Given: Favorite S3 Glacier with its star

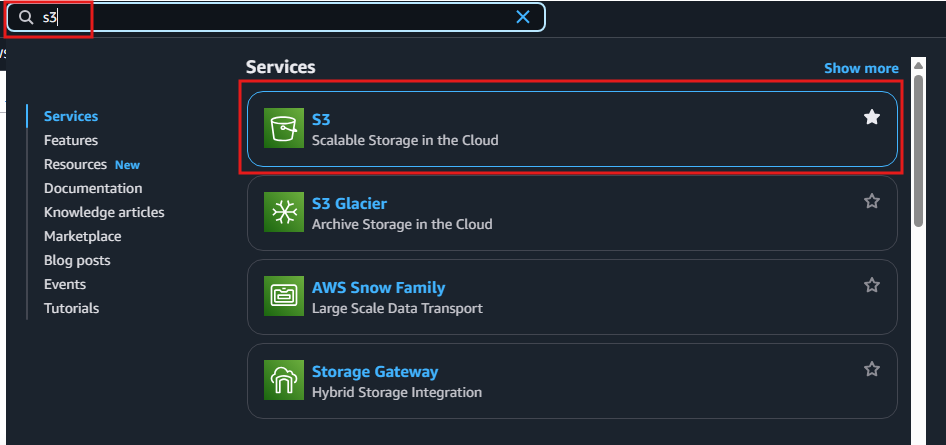Looking at the screenshot, I should coord(872,201).
